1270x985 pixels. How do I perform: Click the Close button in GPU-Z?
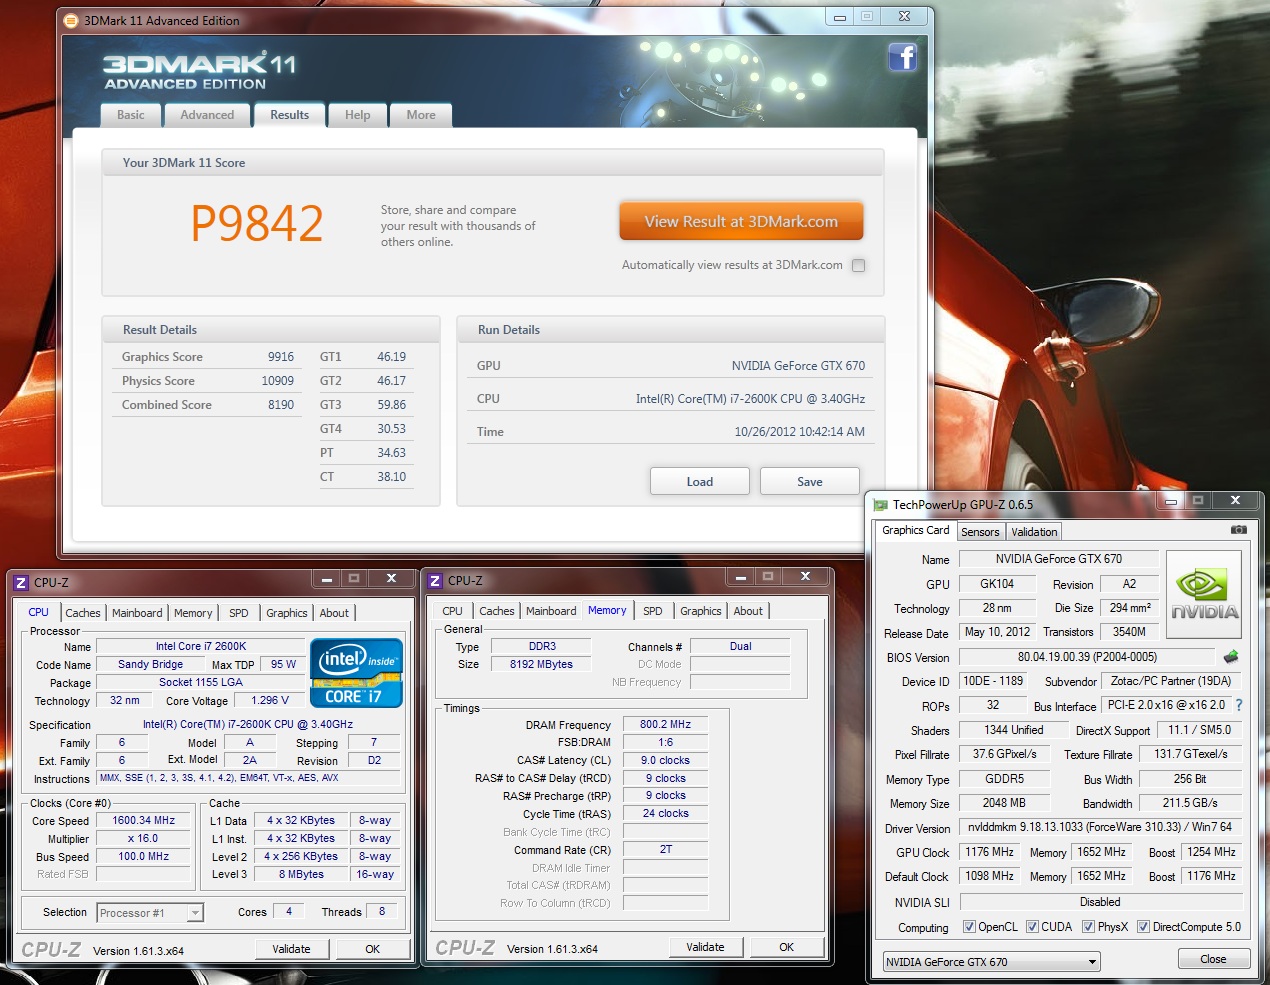[1213, 959]
